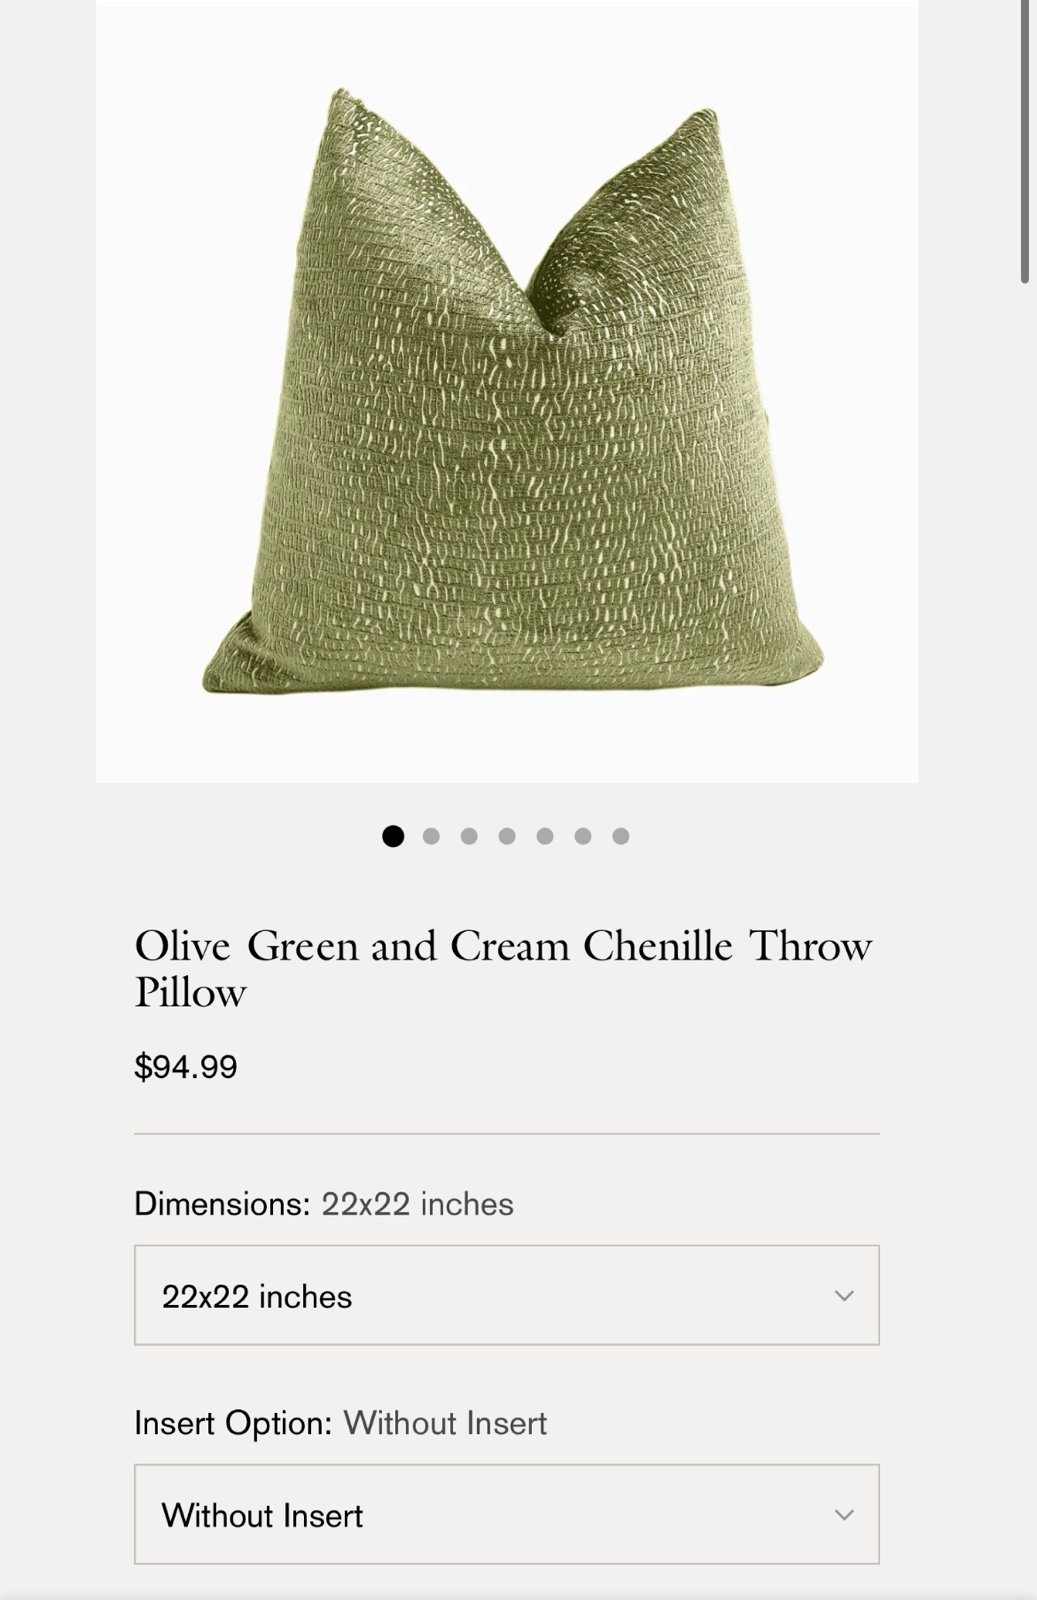1037x1600 pixels.
Task: Jump to the third carousel dot
Action: (469, 836)
